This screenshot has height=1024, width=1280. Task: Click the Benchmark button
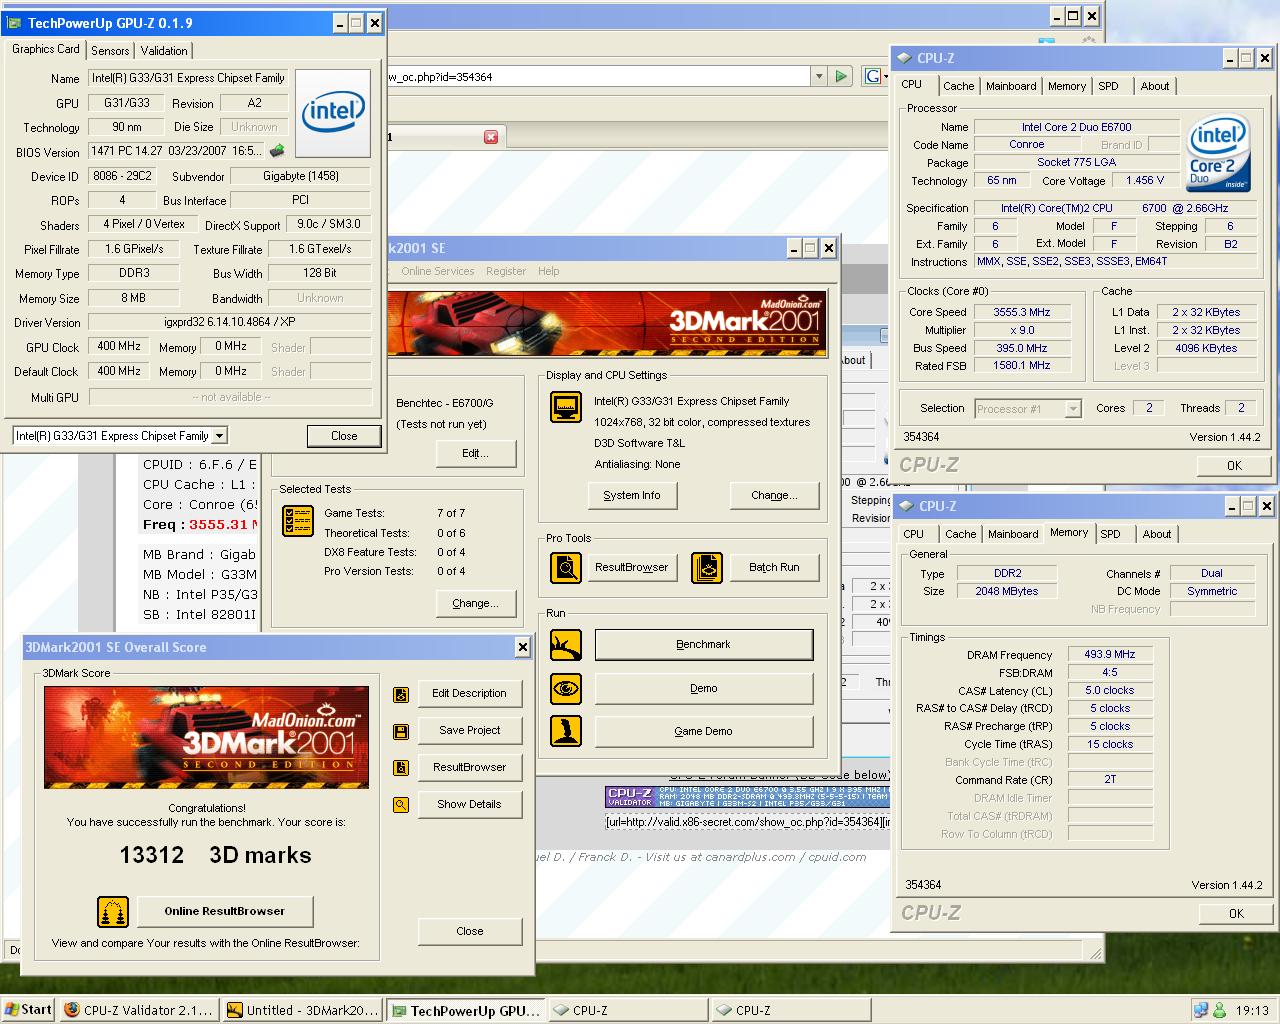(704, 645)
